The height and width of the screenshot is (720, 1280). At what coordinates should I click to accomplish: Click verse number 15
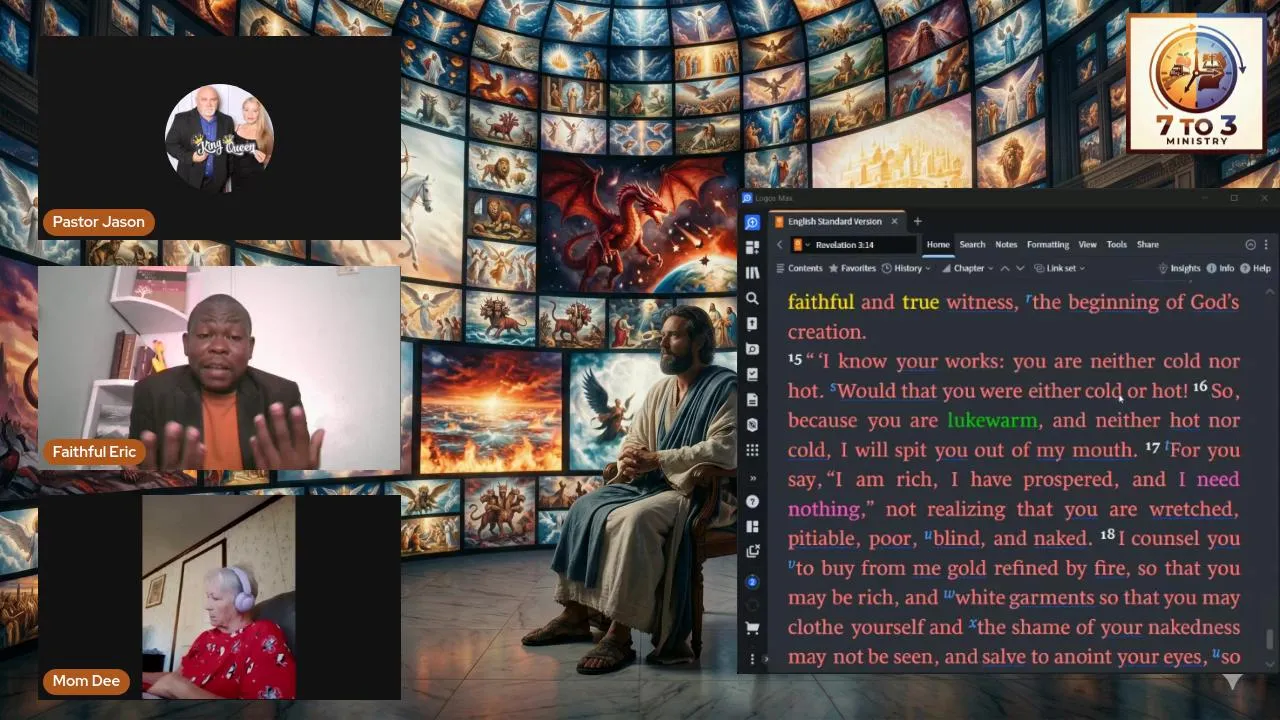click(x=795, y=358)
